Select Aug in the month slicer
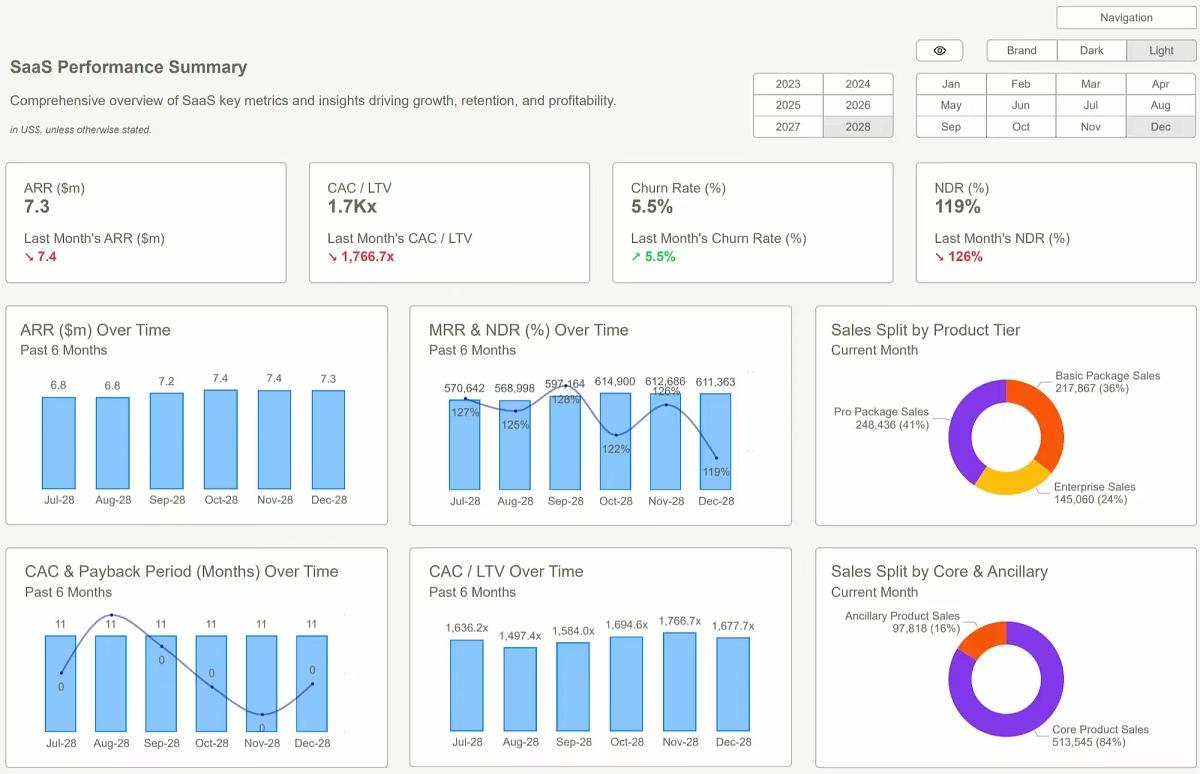The height and width of the screenshot is (774, 1200). pyautogui.click(x=1161, y=105)
